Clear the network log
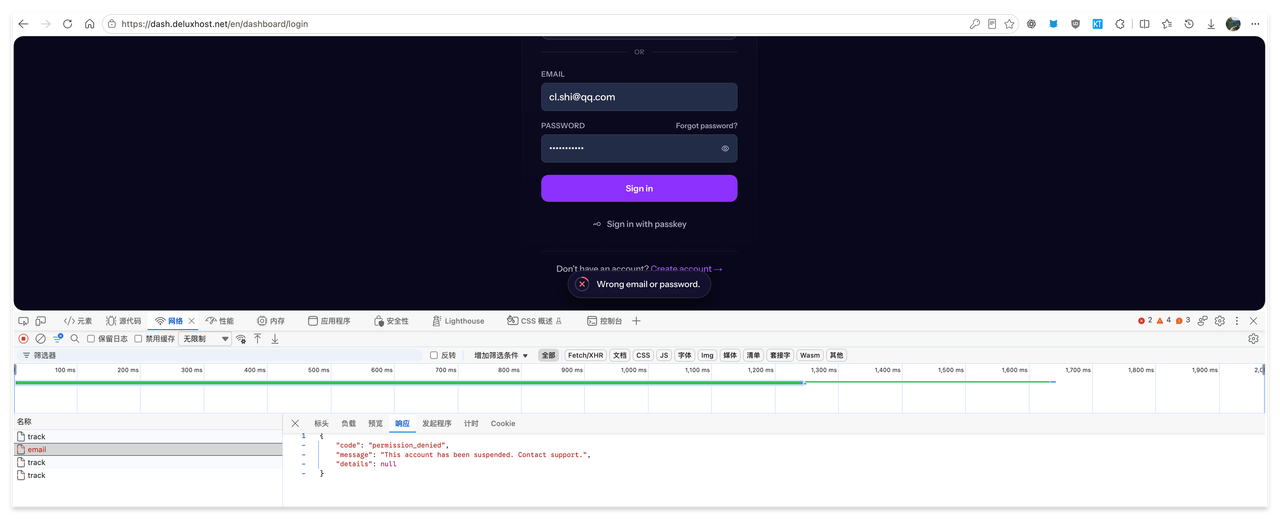 click(x=41, y=339)
